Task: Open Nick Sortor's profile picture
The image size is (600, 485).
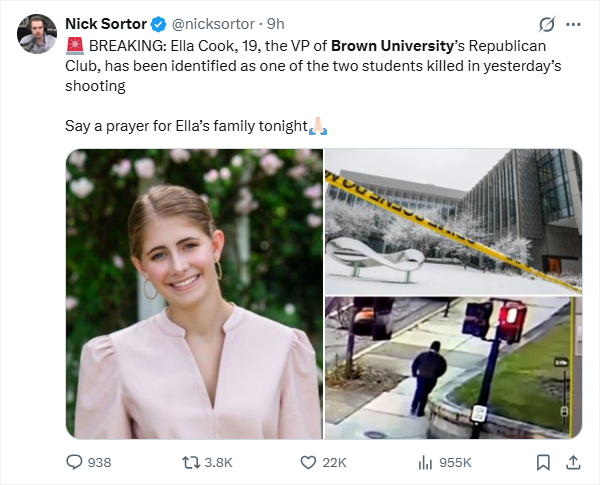Action: [36, 34]
